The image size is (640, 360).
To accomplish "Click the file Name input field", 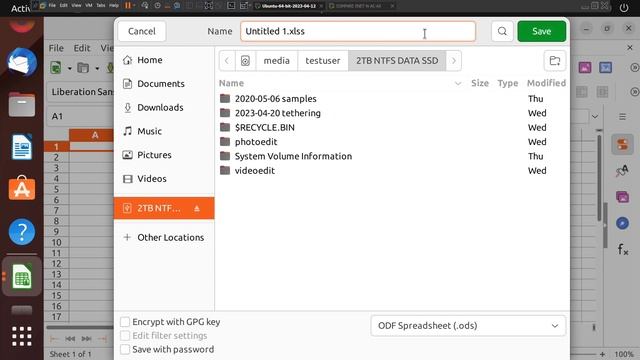I will pyautogui.click(x=358, y=31).
